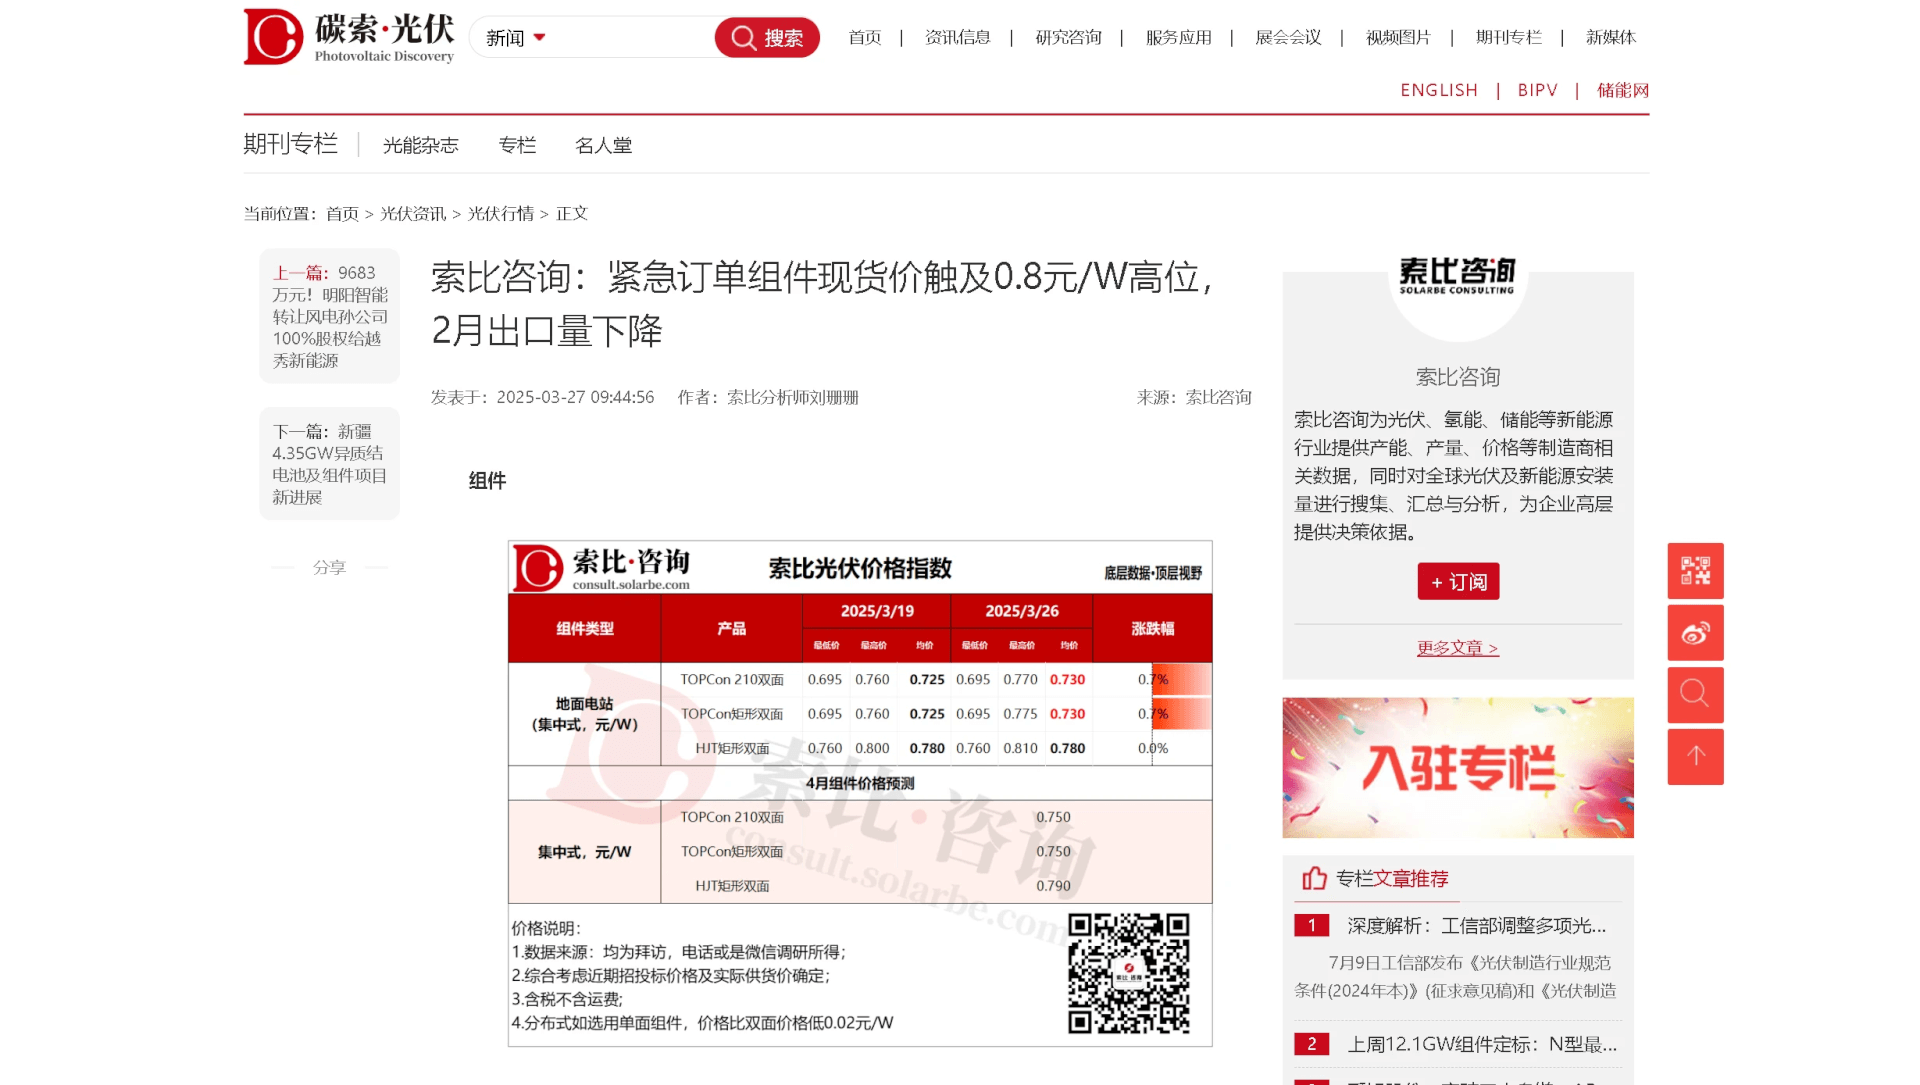1920x1085 pixels.
Task: Select the 专栏 sub-tab
Action: 517,145
